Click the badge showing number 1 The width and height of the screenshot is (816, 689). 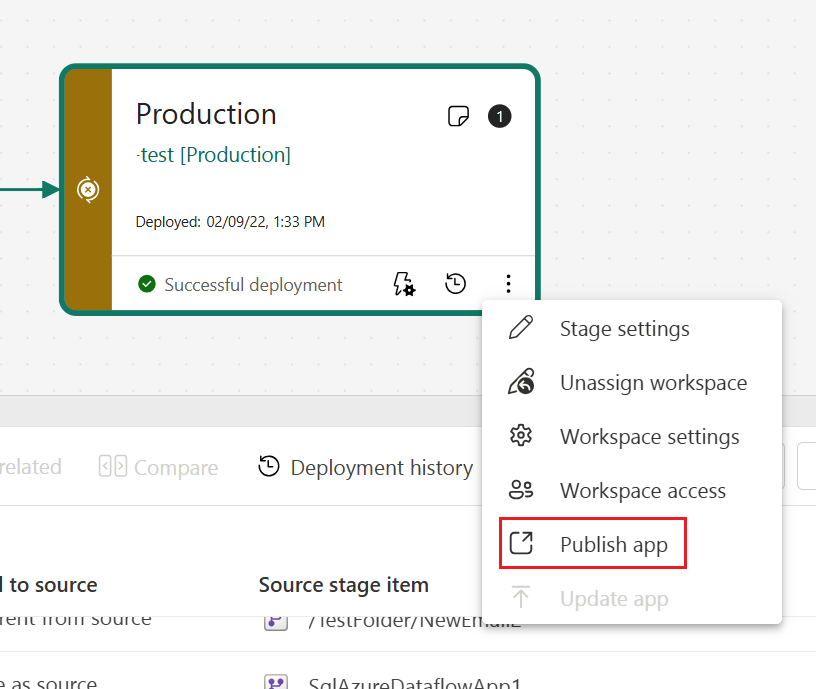coord(499,117)
